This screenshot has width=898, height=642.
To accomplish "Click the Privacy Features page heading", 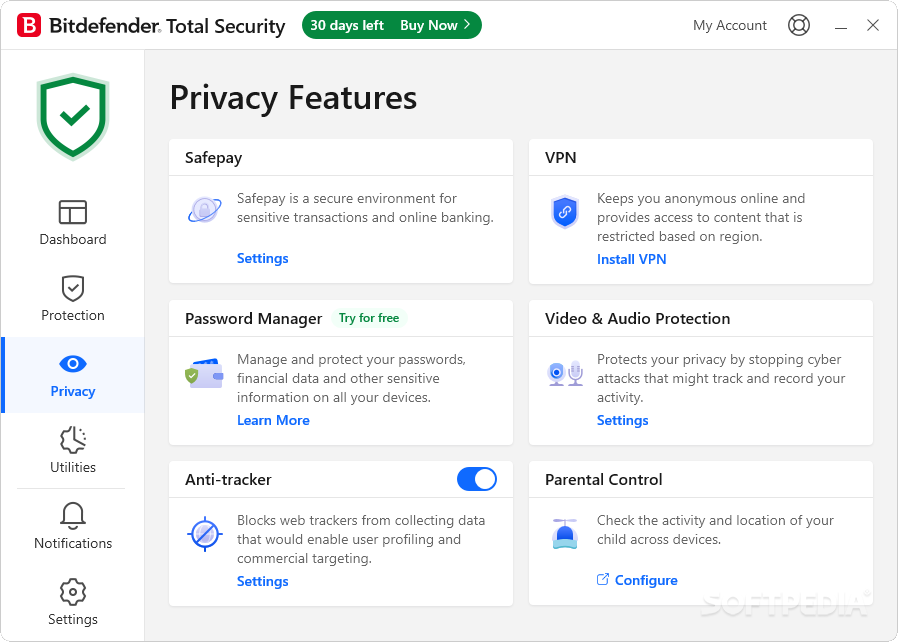I will pyautogui.click(x=293, y=98).
